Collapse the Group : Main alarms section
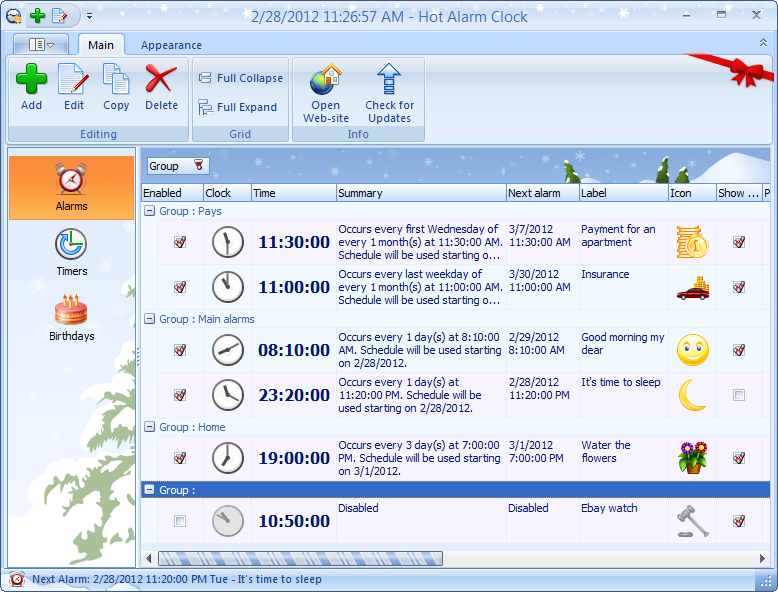Image resolution: width=778 pixels, height=592 pixels. (x=149, y=319)
